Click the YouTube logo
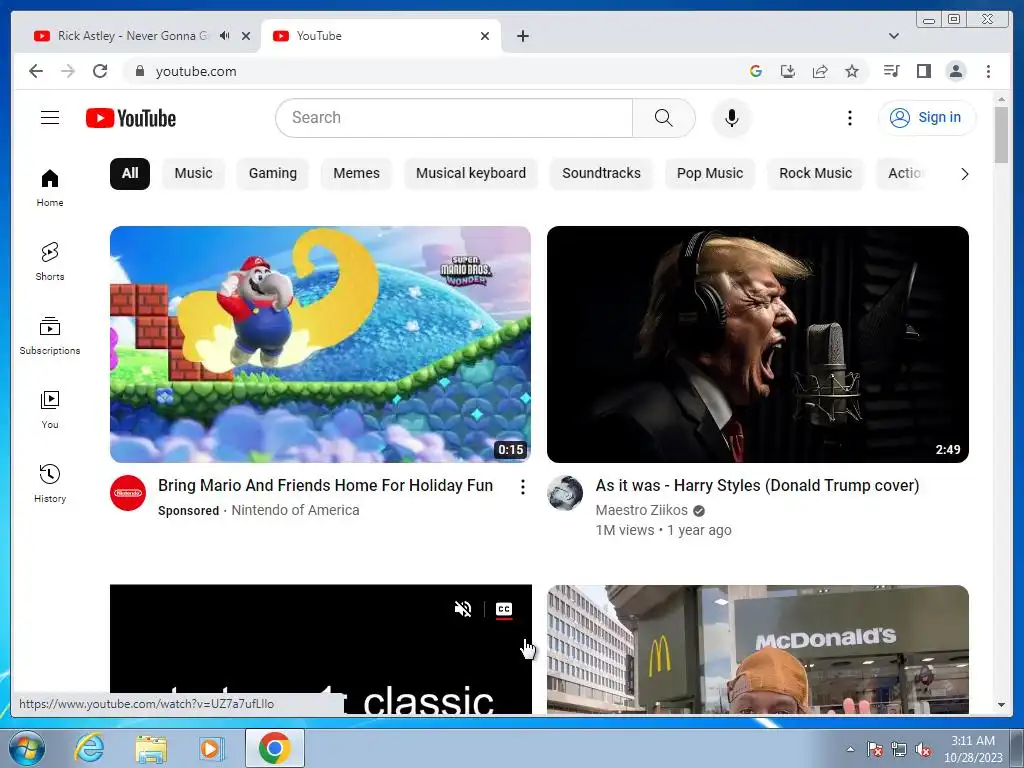 pos(131,118)
